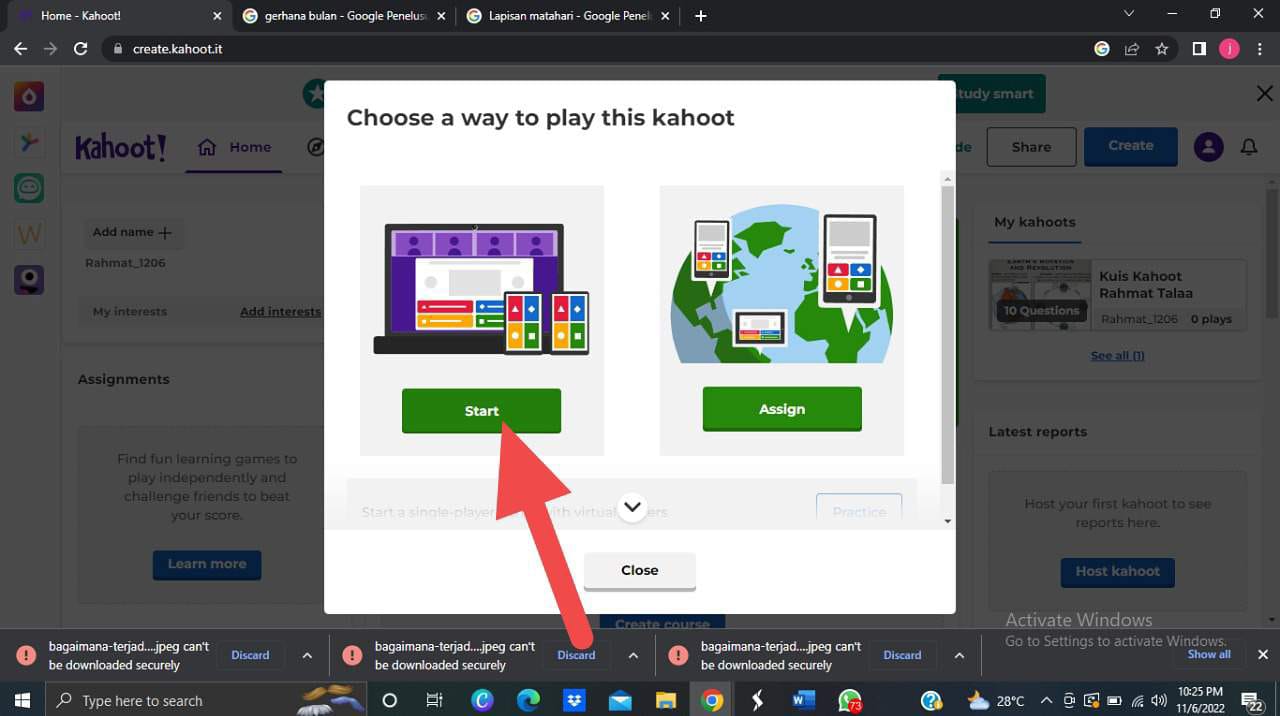
Task: Click the See all (1) link
Action: coord(1118,356)
